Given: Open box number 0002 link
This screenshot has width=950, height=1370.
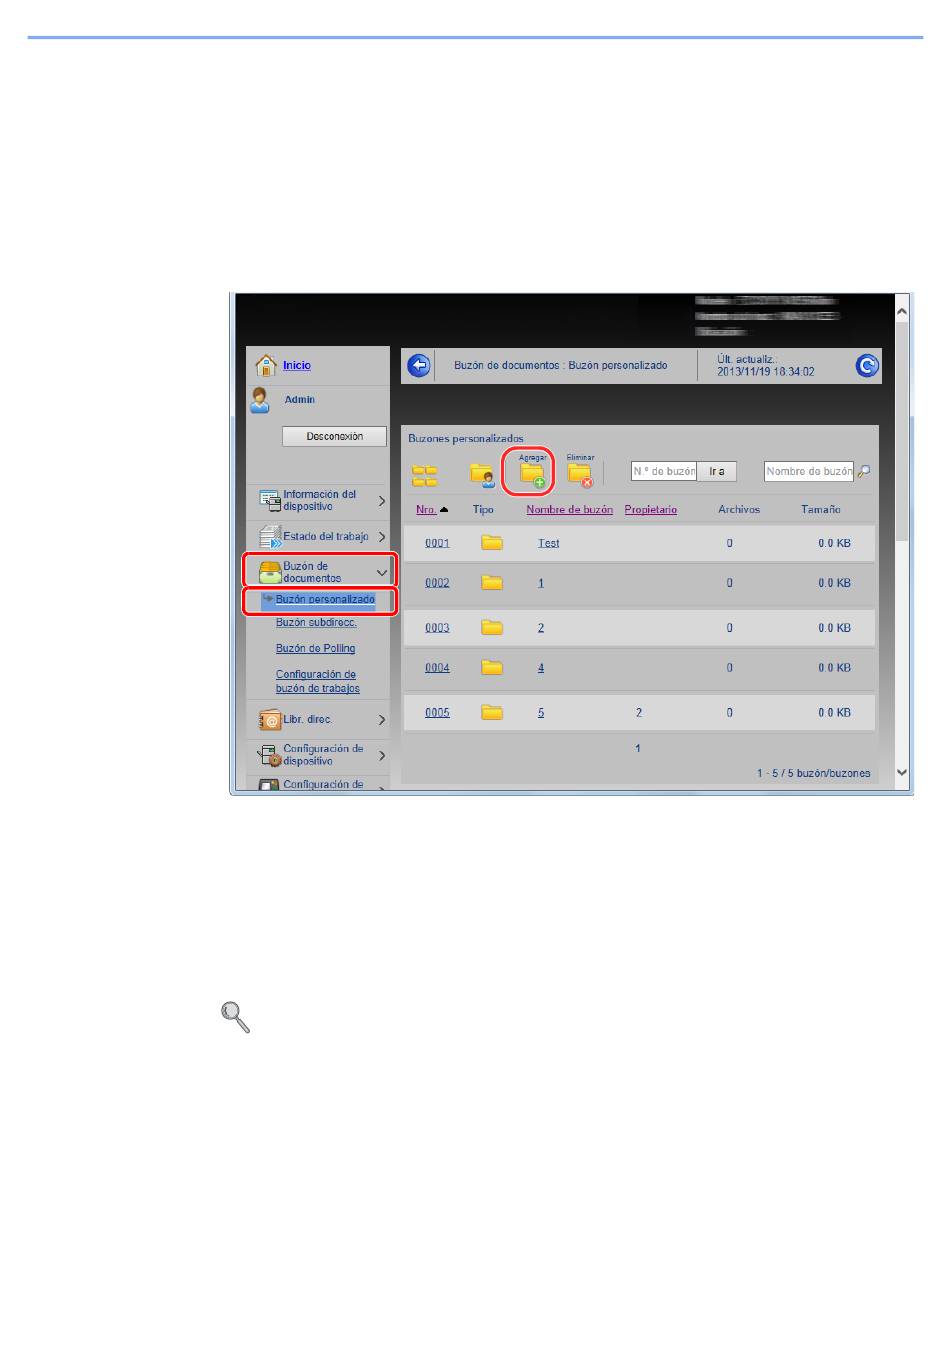Looking at the screenshot, I should [437, 583].
